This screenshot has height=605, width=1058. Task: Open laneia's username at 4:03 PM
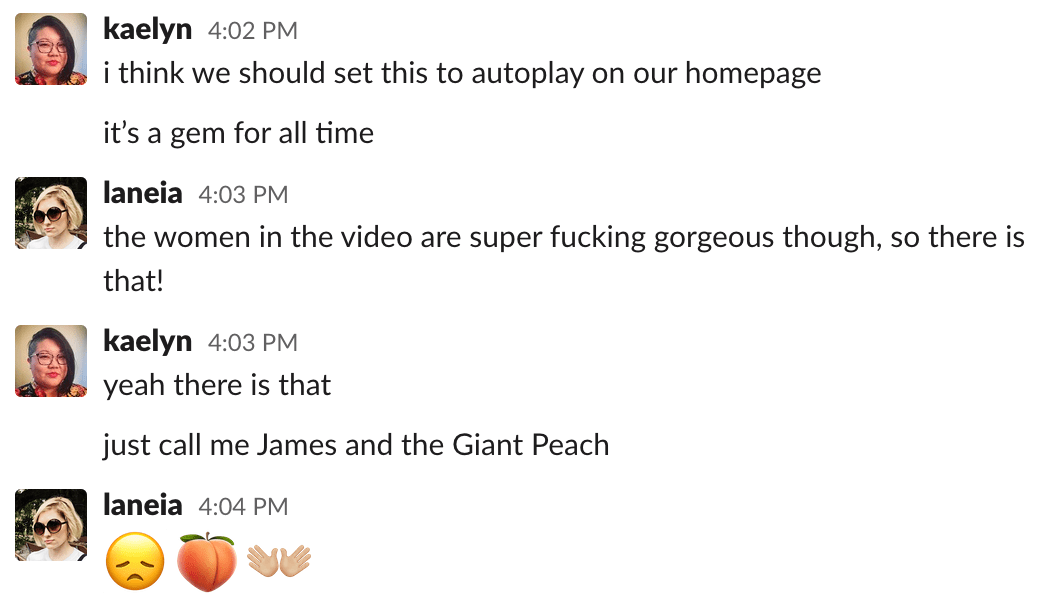coord(143,194)
